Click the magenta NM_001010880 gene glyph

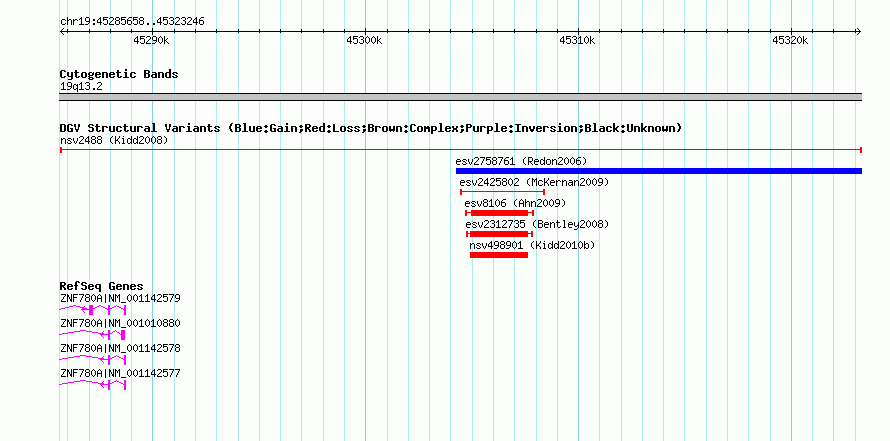[x=93, y=335]
